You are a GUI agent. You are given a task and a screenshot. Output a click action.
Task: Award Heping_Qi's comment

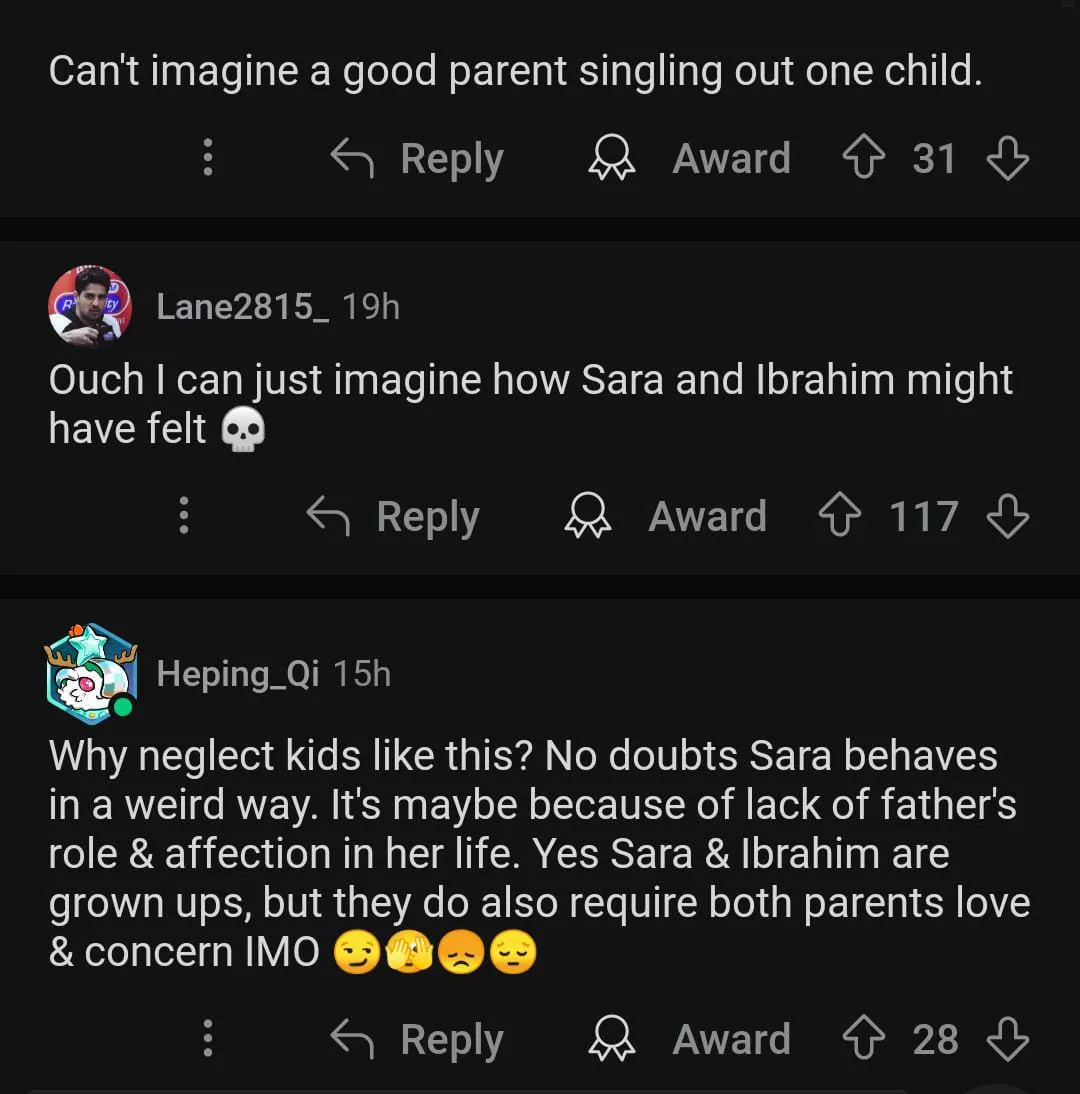pos(690,1040)
